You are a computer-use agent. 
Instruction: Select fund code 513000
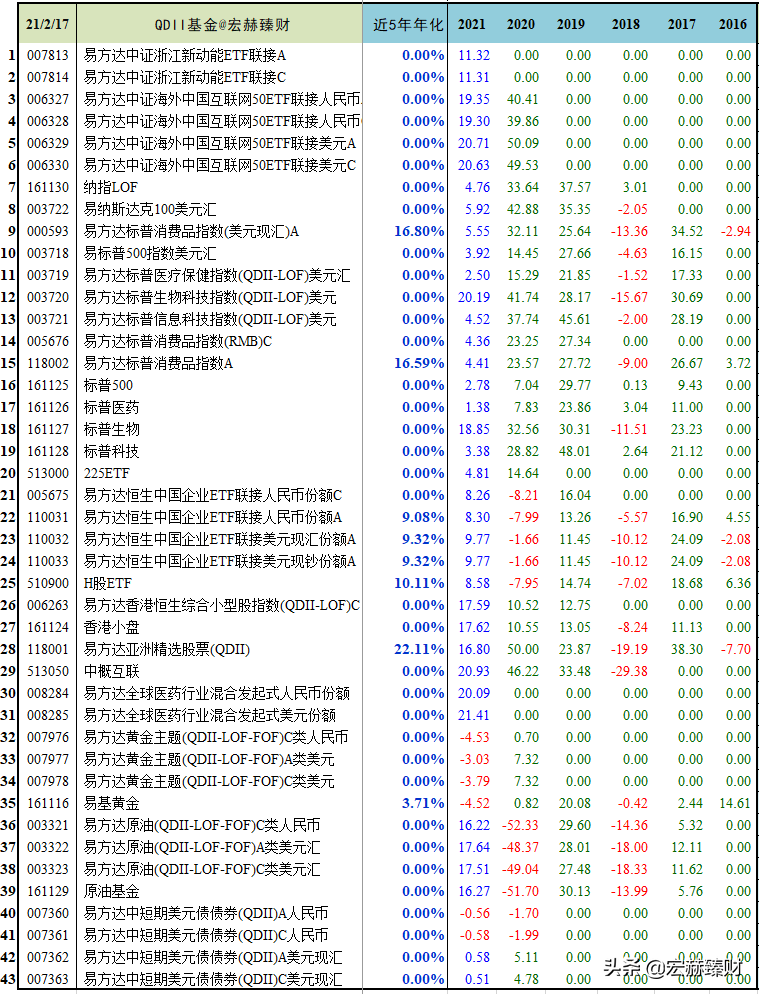point(48,473)
